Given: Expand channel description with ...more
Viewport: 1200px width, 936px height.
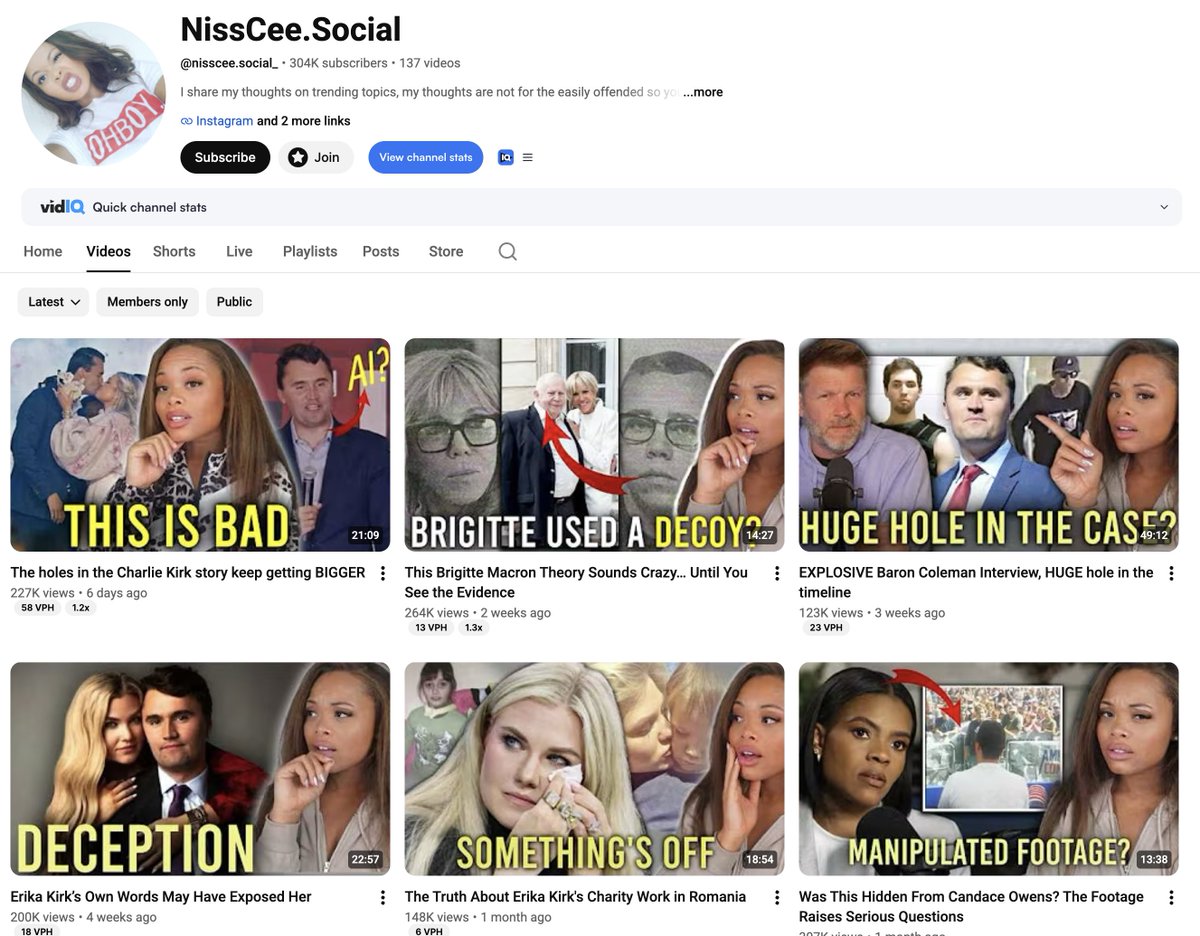Looking at the screenshot, I should coord(703,92).
